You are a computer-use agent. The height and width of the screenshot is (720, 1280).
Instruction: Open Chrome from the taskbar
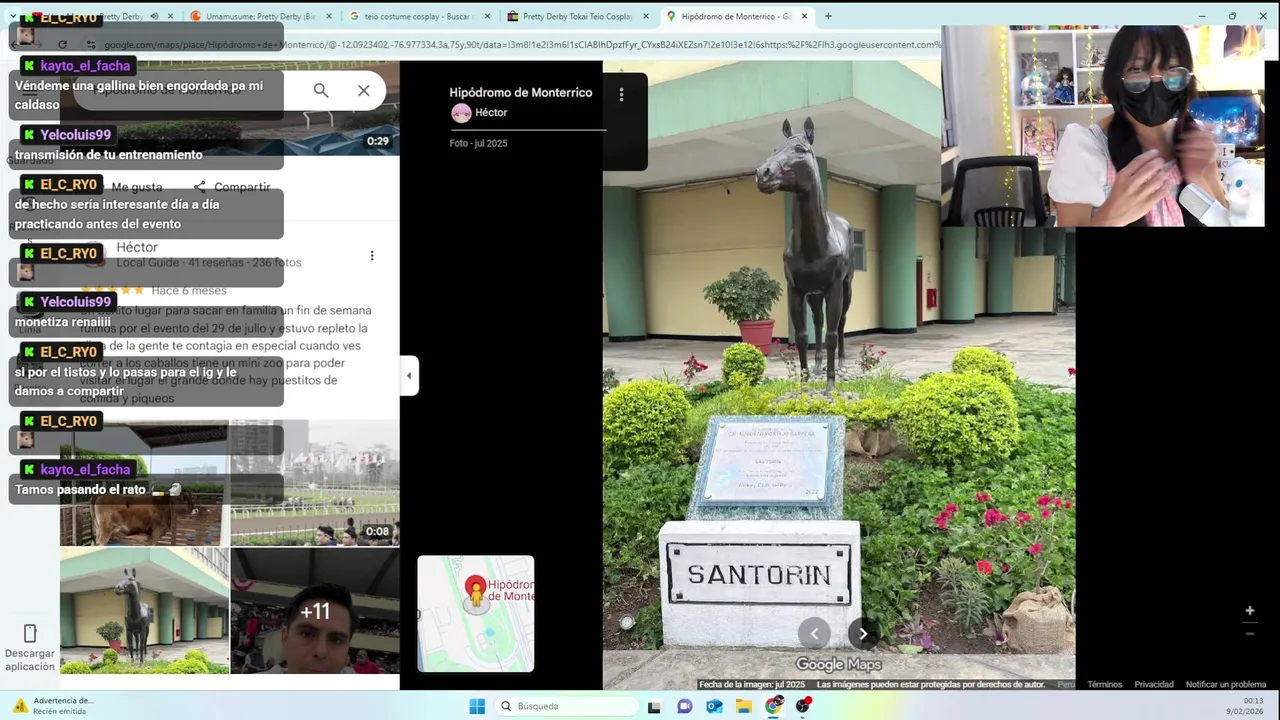774,706
